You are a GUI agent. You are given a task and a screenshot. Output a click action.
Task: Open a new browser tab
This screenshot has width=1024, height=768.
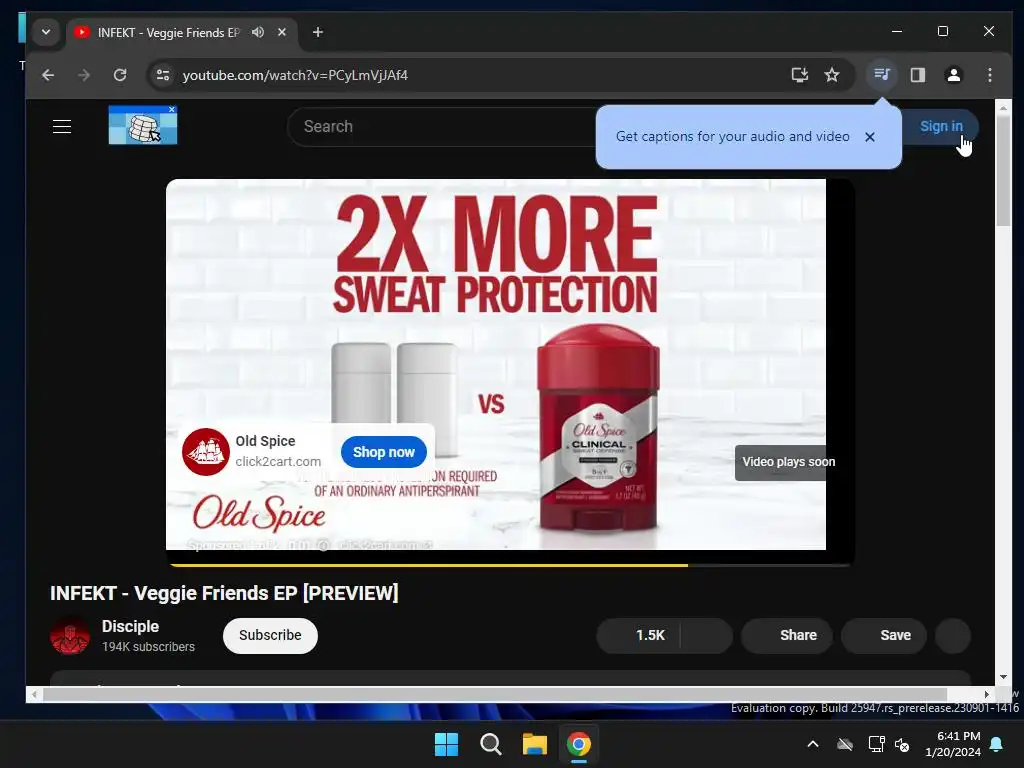pyautogui.click(x=318, y=32)
